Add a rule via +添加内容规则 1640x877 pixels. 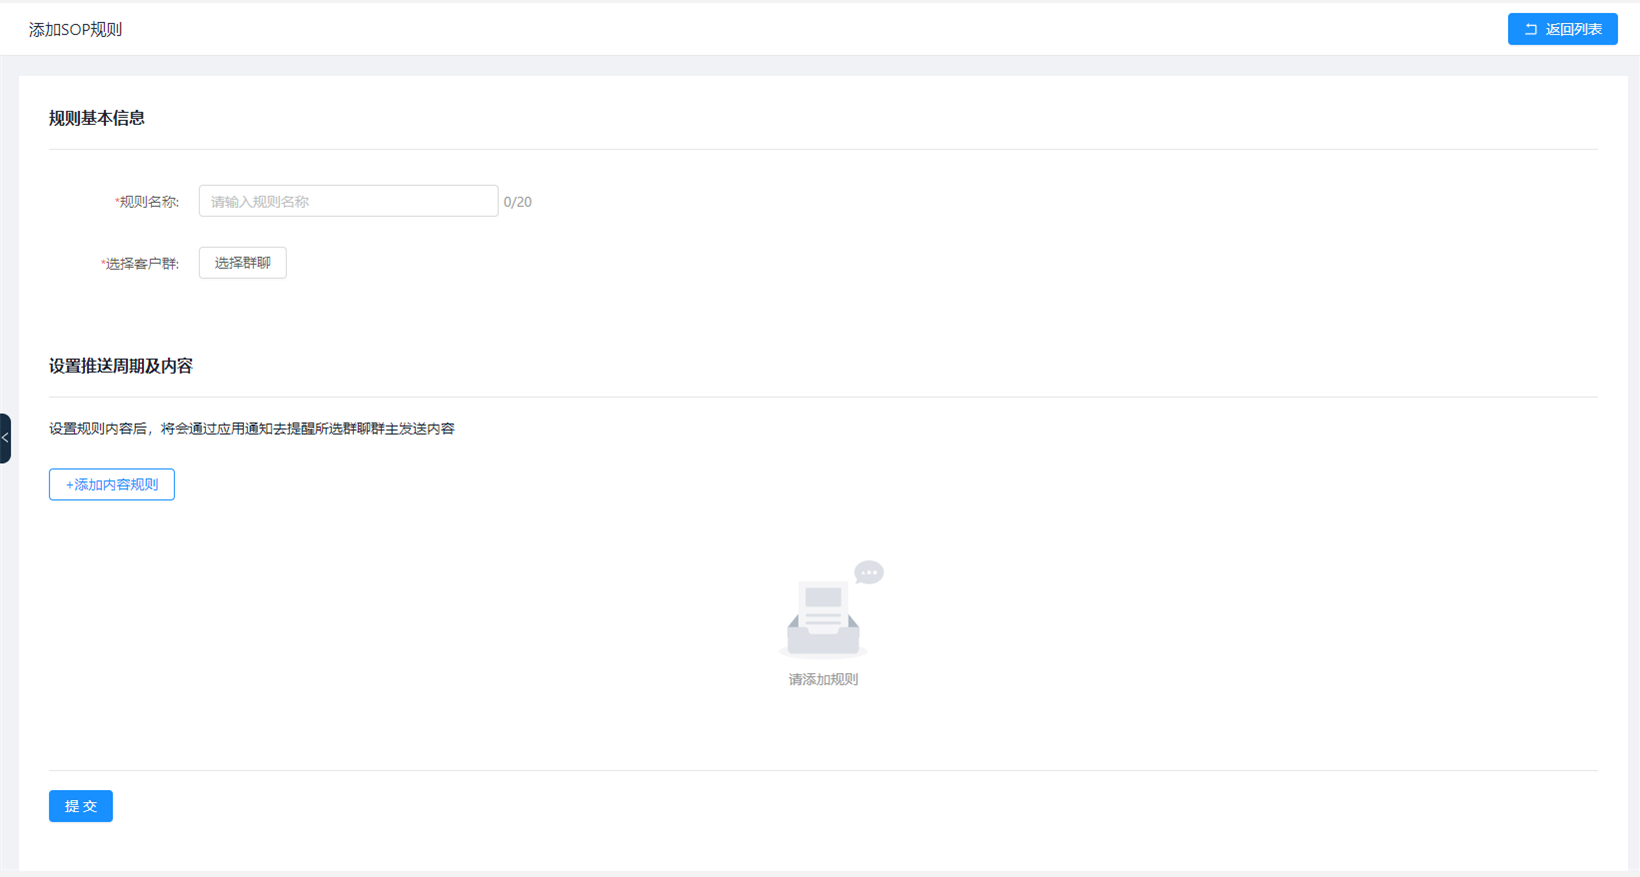(112, 484)
